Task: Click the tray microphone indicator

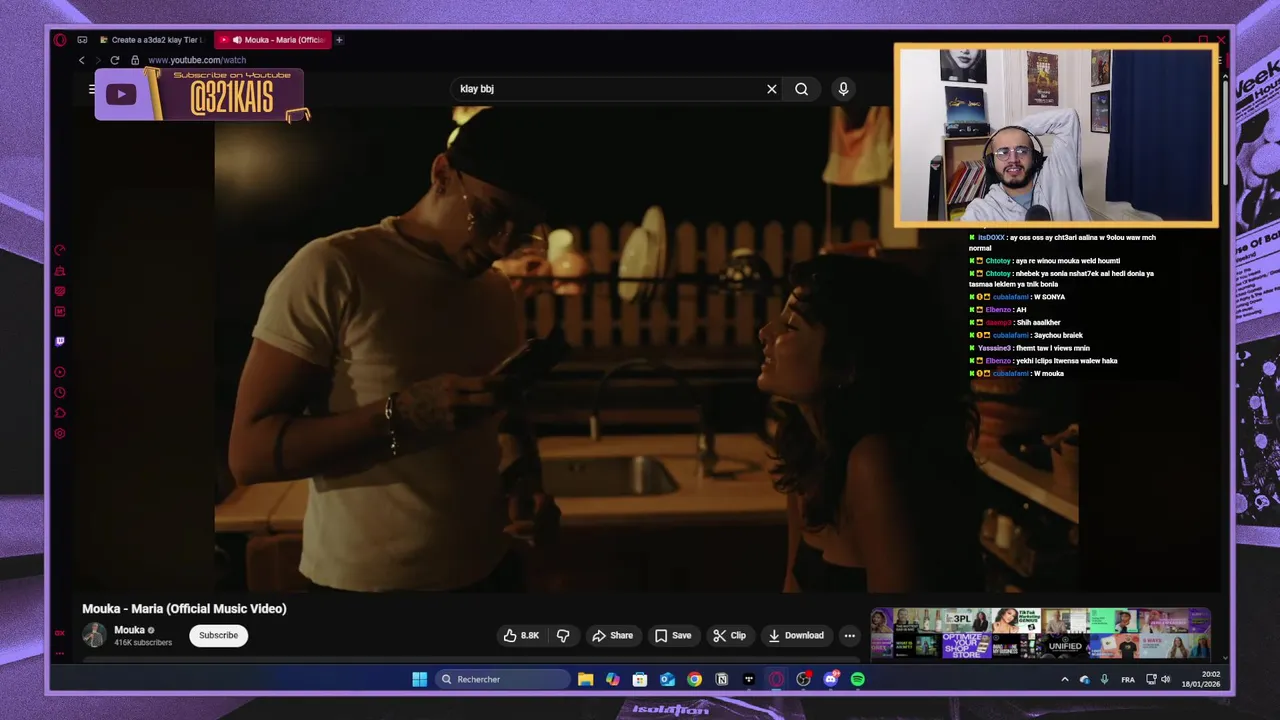Action: pos(1104,680)
